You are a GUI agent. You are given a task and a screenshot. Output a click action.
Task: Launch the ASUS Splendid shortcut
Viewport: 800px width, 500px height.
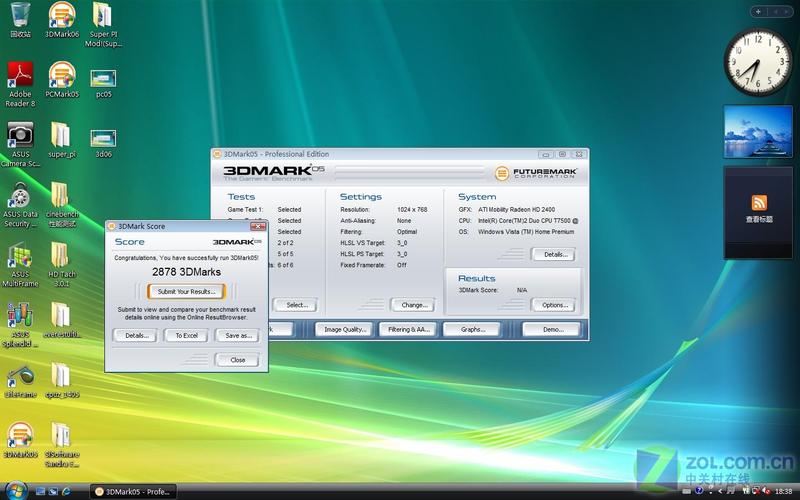(20, 325)
